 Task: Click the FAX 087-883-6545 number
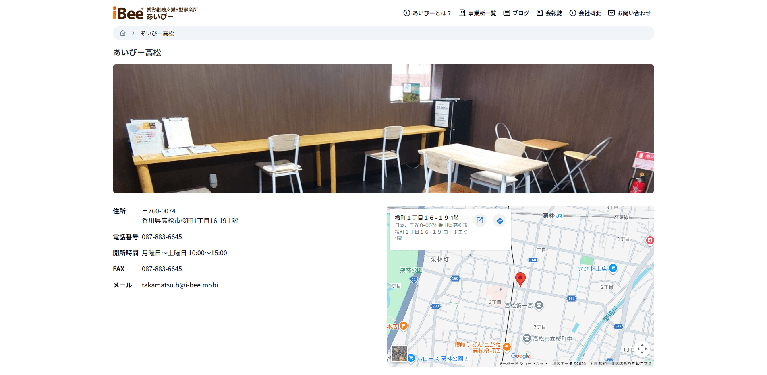(x=162, y=268)
